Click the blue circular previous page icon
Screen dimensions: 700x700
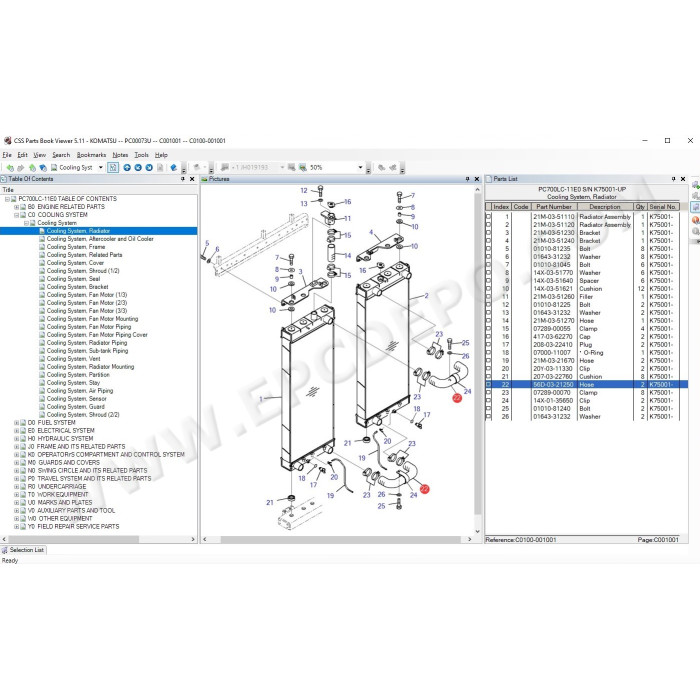138,168
